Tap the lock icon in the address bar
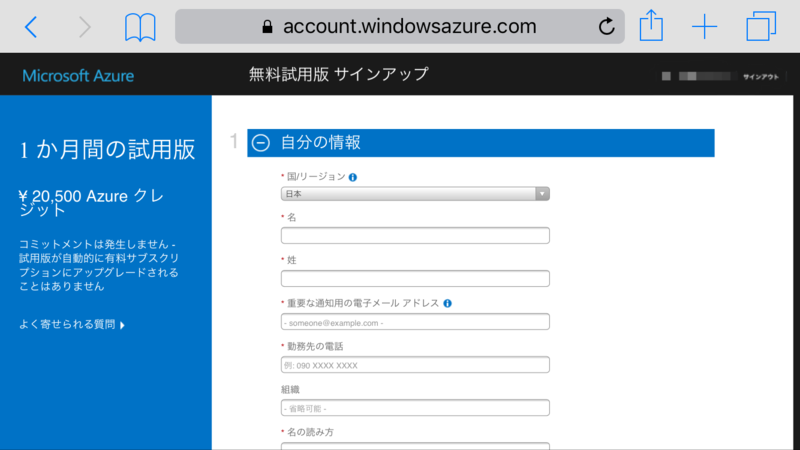The height and width of the screenshot is (450, 800). click(267, 27)
